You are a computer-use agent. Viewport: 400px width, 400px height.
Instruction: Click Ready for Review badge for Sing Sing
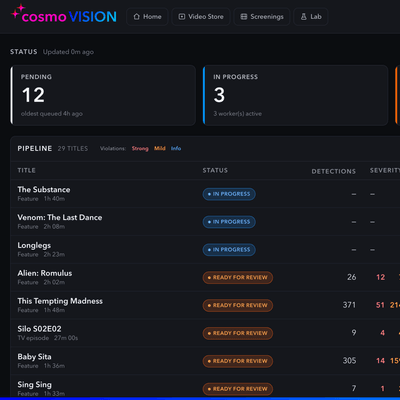point(238,389)
